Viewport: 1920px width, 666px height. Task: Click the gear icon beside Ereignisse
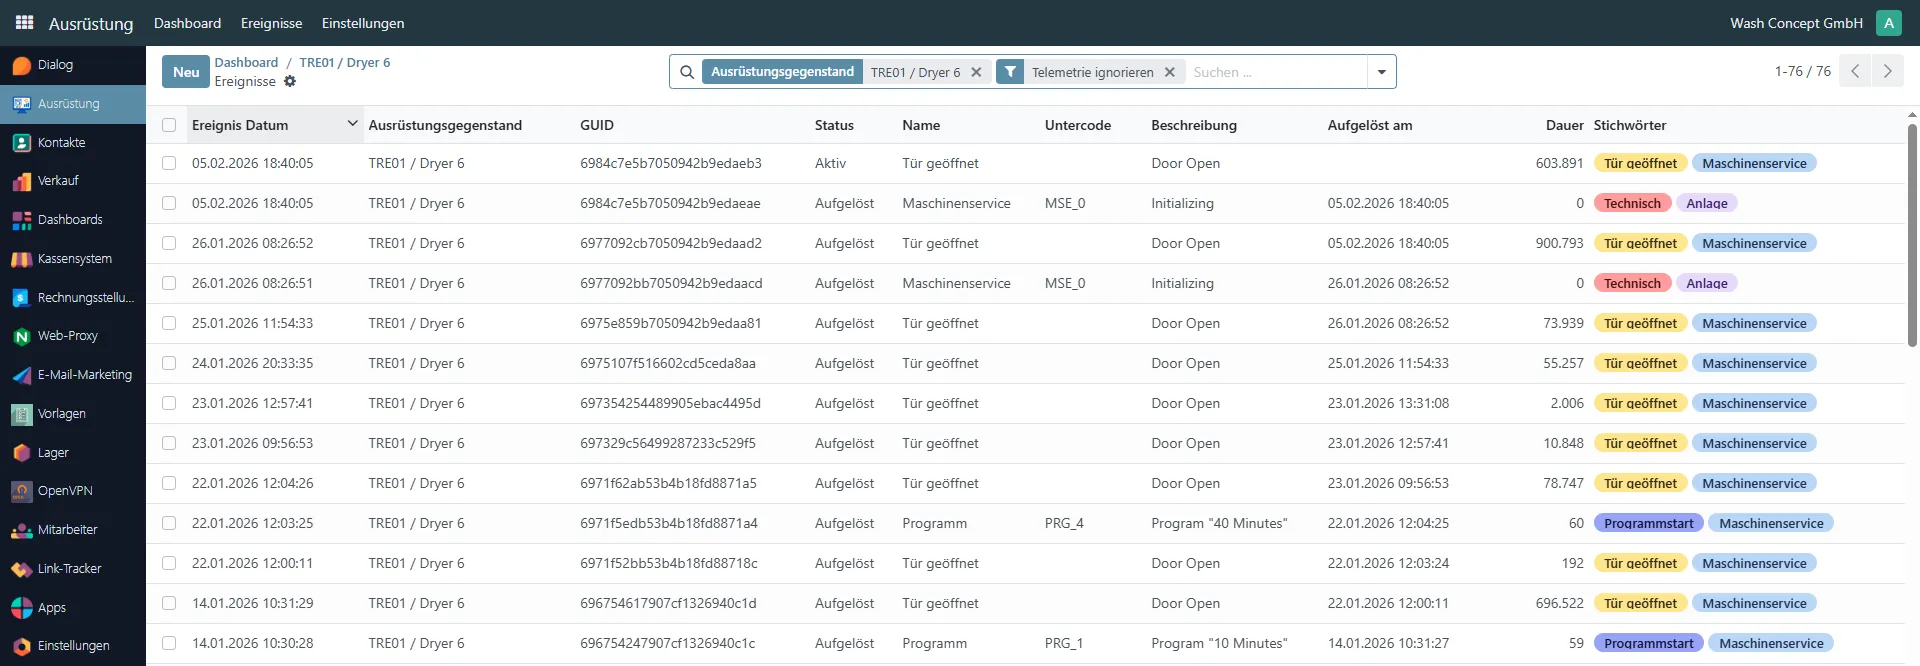click(290, 82)
